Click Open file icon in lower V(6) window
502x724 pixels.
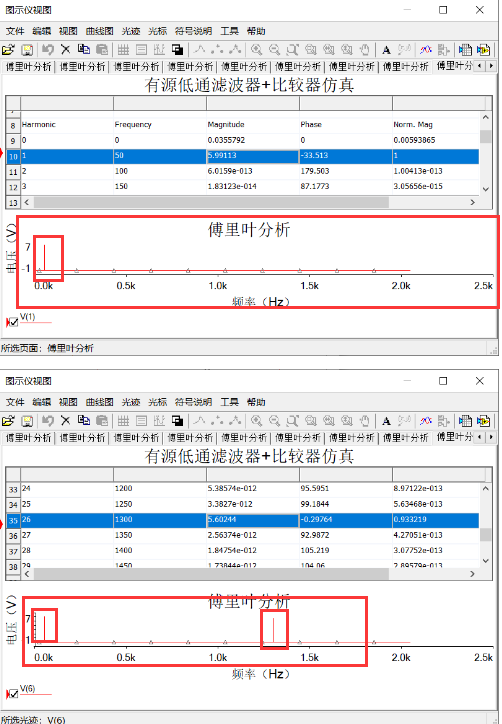point(9,421)
